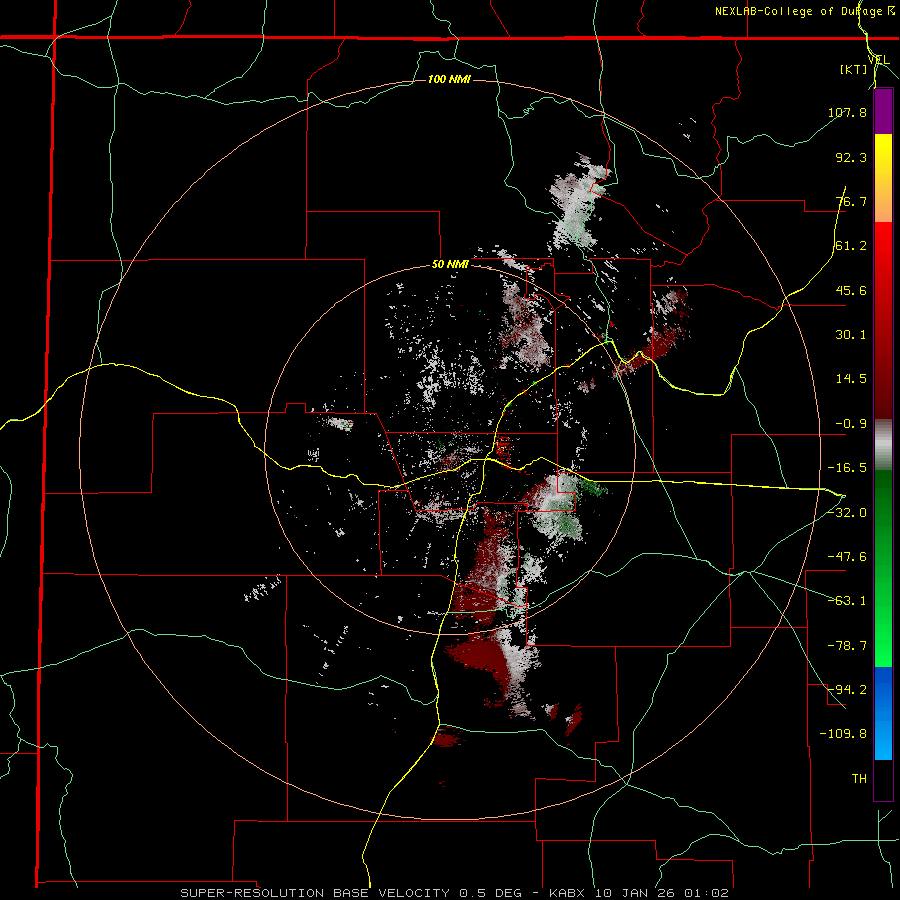Click the -0.9 velocity legend value
This screenshot has width=900, height=900.
(x=851, y=424)
